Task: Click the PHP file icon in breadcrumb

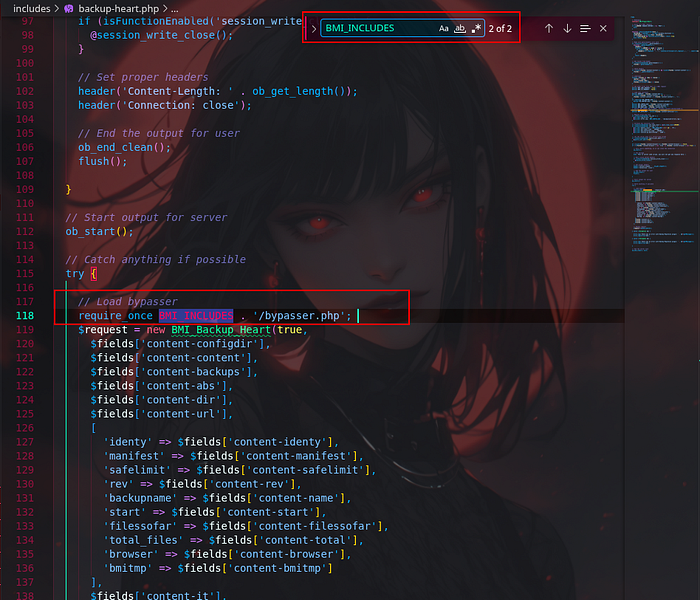Action: [x=69, y=8]
